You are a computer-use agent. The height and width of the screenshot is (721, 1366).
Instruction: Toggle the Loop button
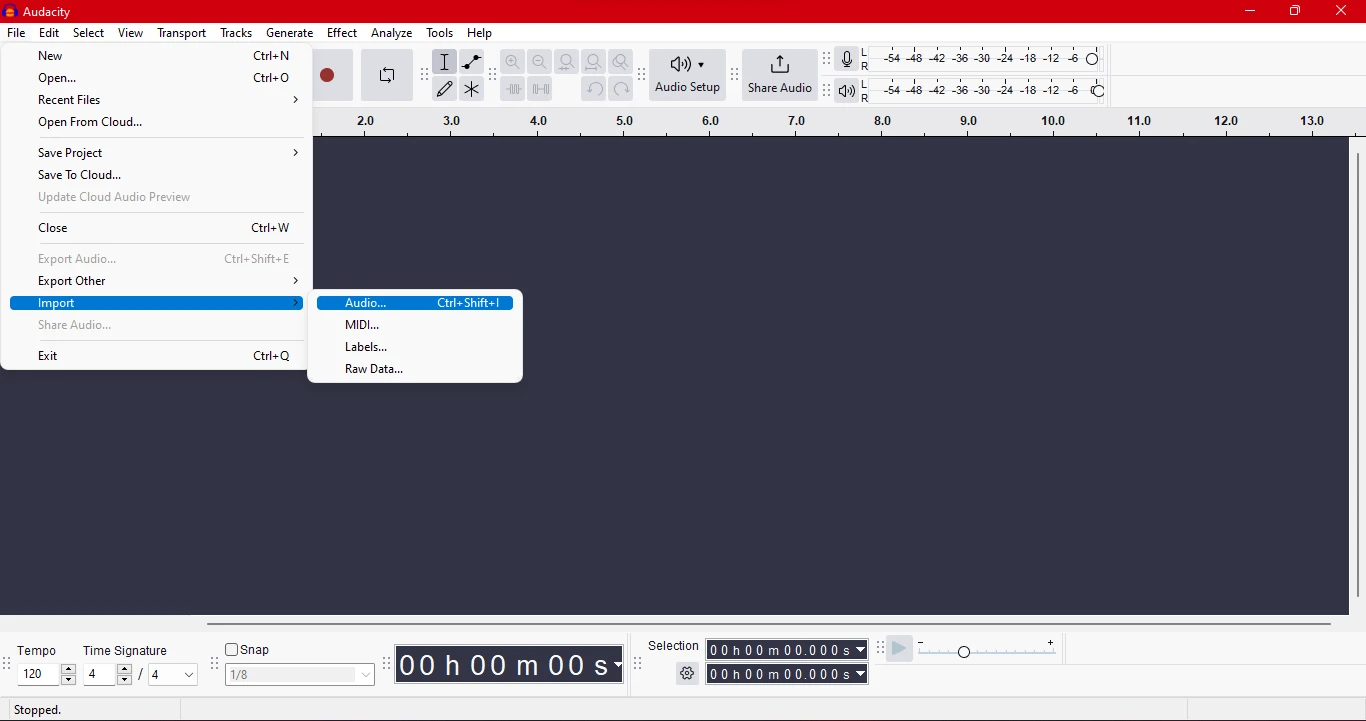[x=387, y=76]
